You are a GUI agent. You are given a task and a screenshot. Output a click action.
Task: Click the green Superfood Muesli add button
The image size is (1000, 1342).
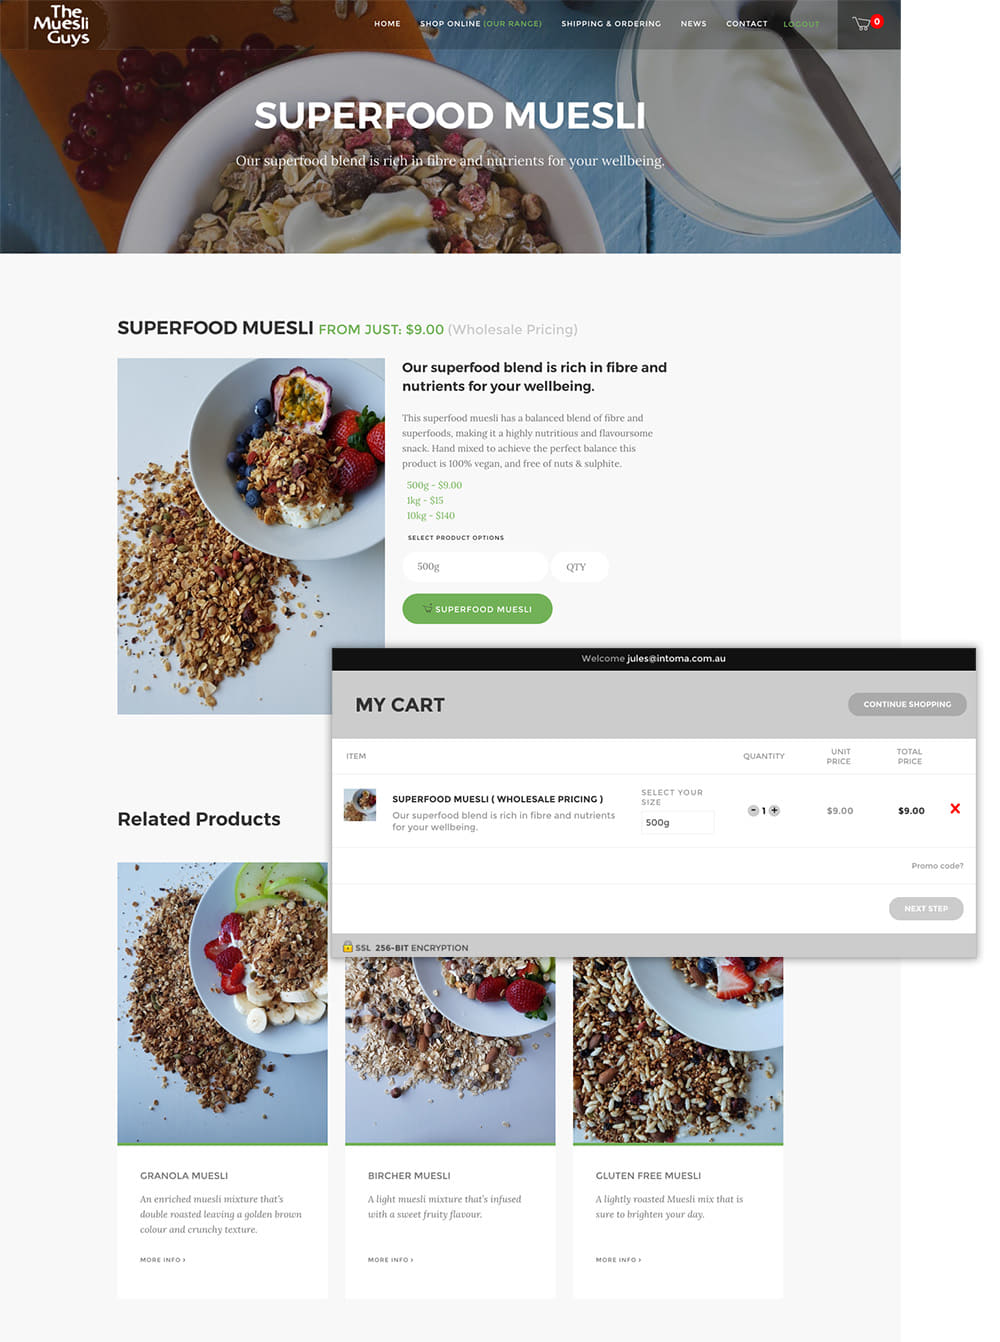click(477, 608)
